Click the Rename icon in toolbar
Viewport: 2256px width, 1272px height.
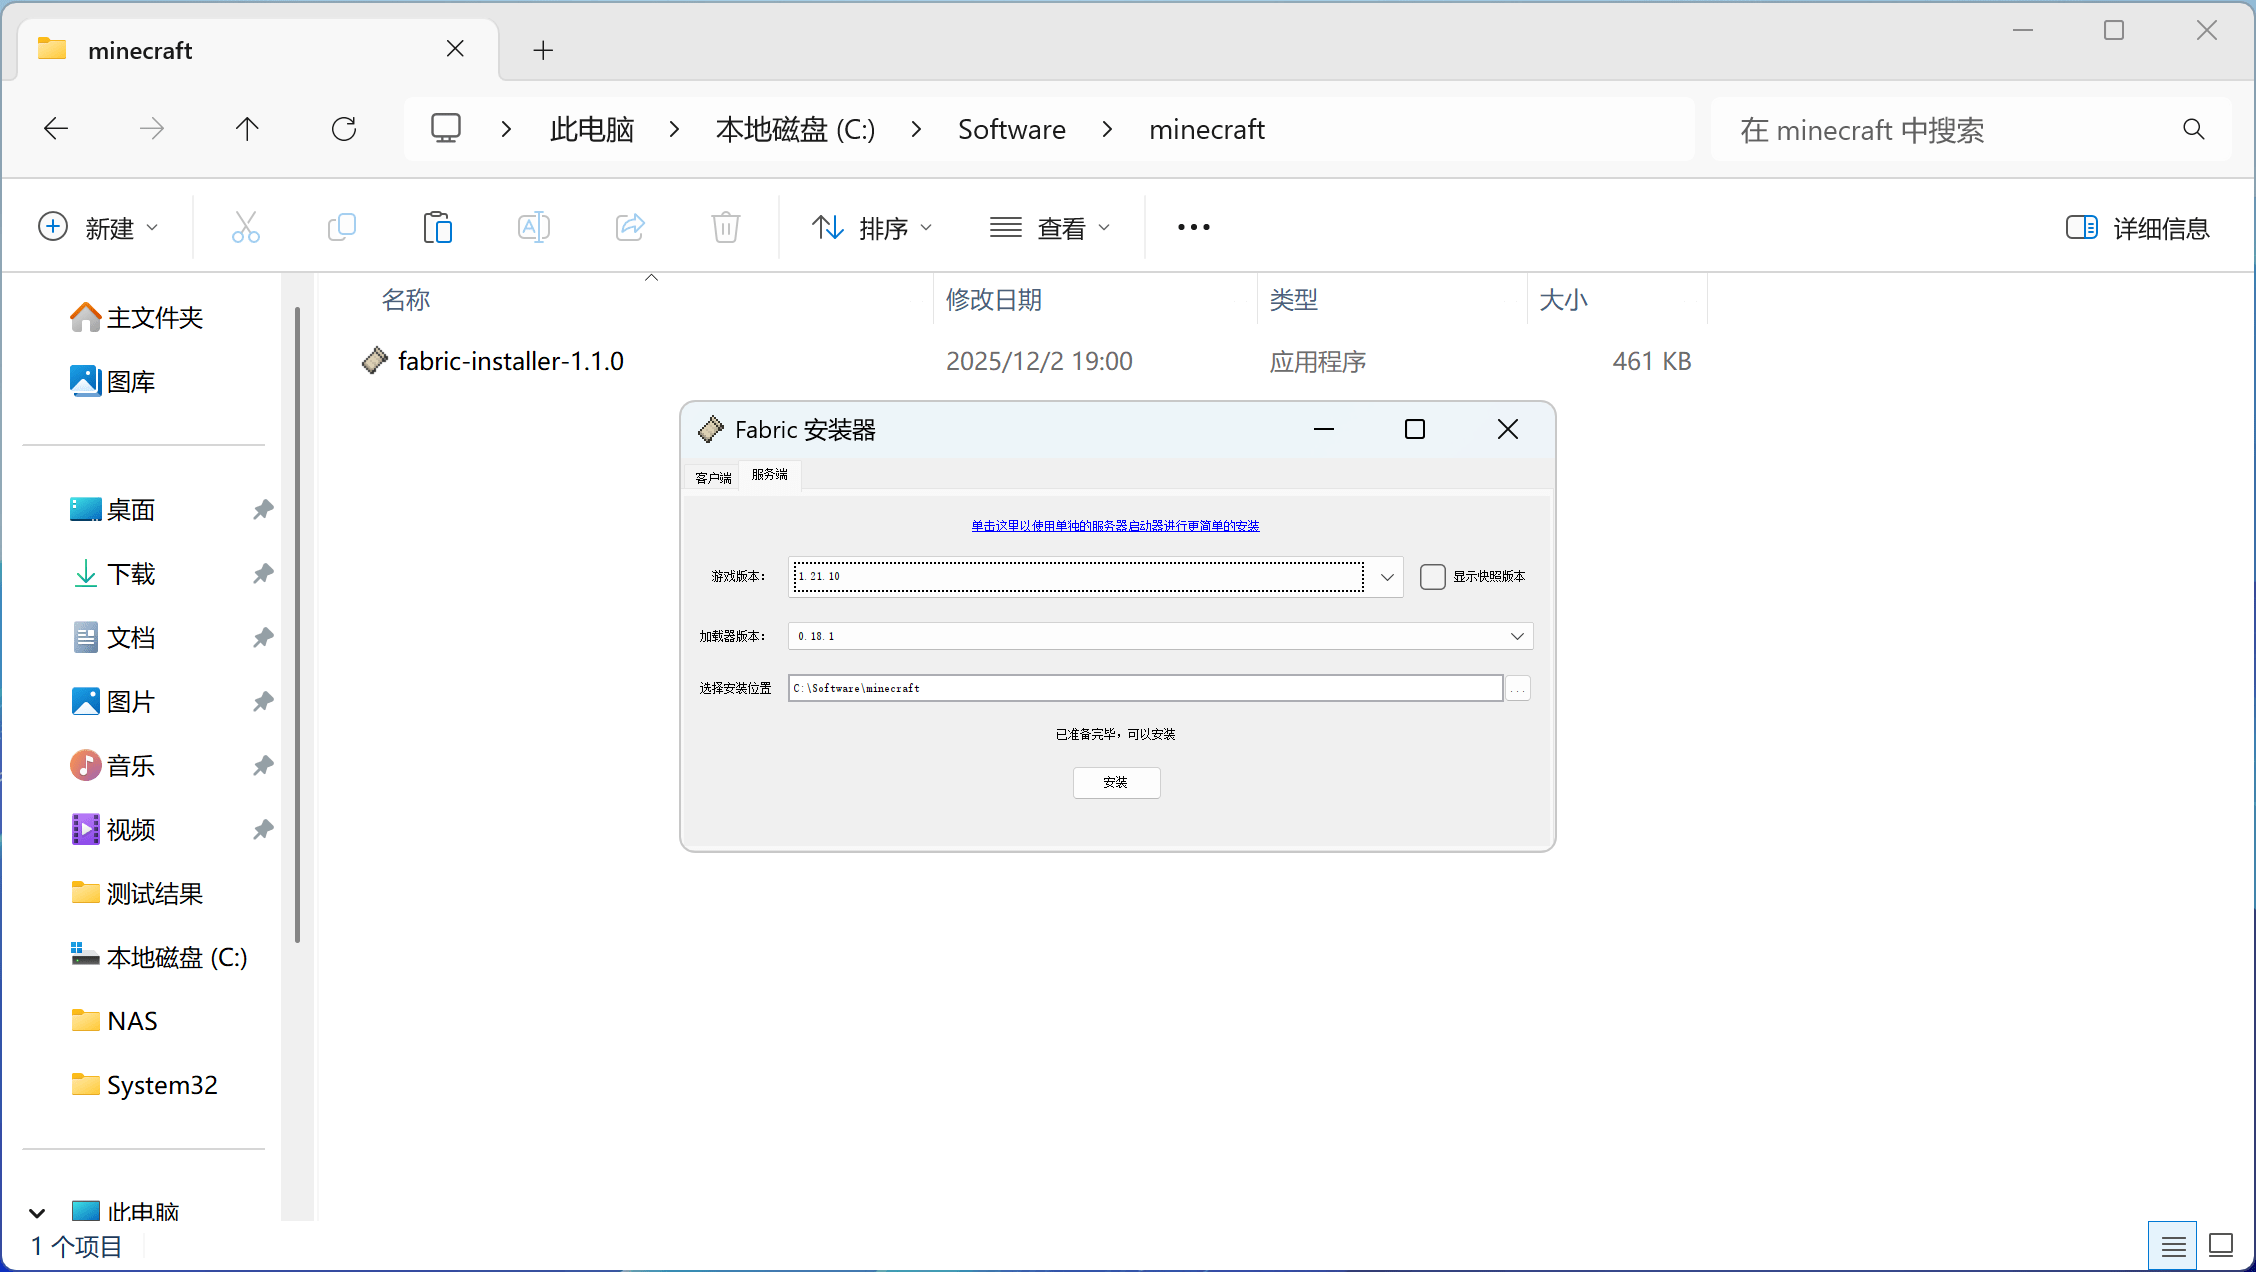click(x=533, y=228)
